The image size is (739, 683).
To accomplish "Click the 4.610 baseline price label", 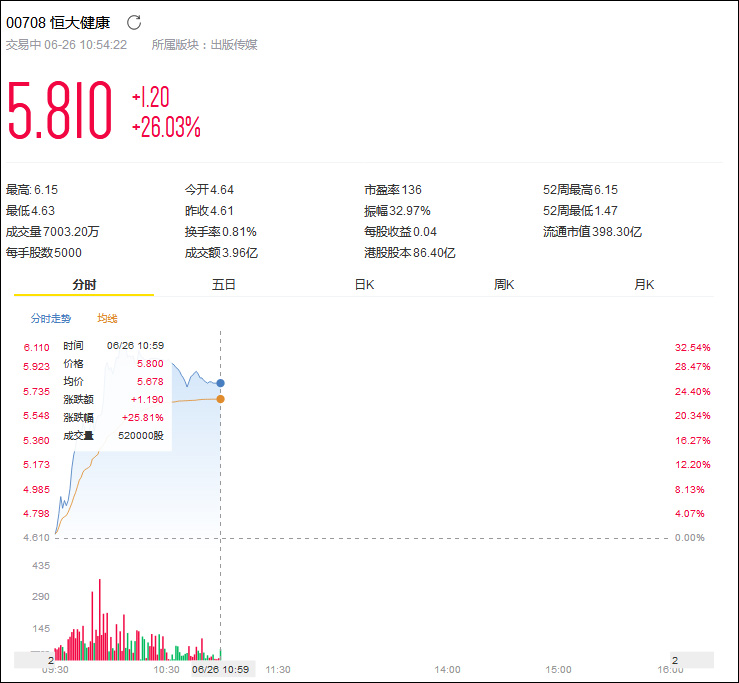I will [x=36, y=538].
